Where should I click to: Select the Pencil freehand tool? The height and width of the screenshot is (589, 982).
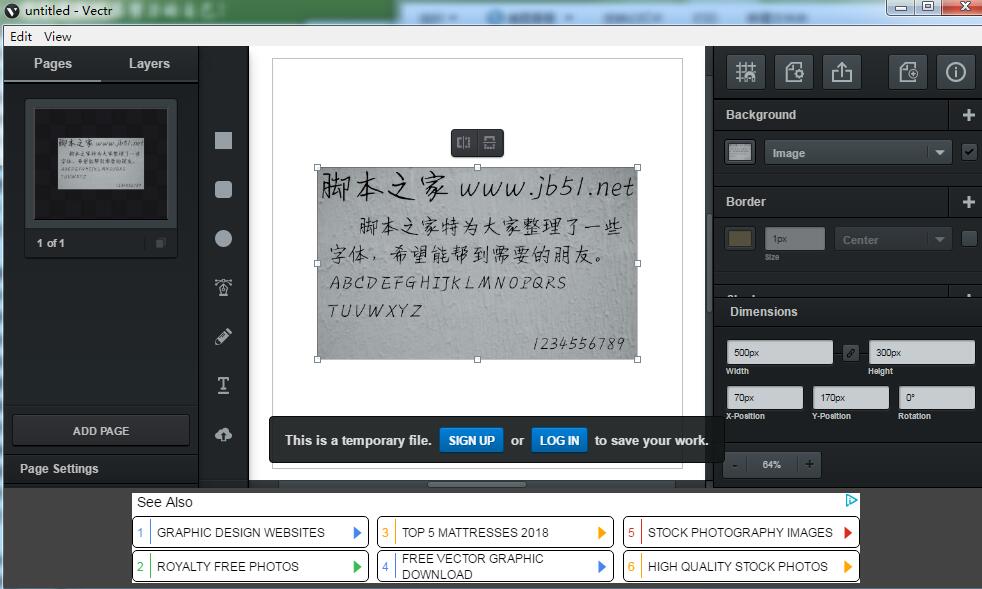(223, 337)
